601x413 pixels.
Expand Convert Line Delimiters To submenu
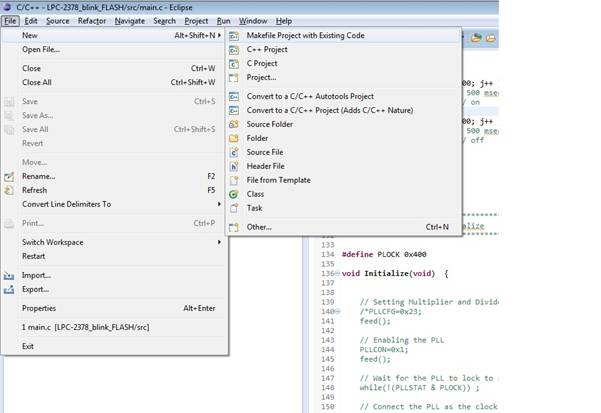pyautogui.click(x=219, y=204)
